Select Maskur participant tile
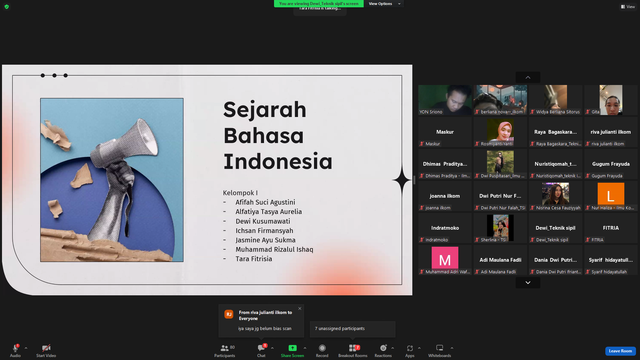The width and height of the screenshot is (640, 360). click(x=445, y=132)
